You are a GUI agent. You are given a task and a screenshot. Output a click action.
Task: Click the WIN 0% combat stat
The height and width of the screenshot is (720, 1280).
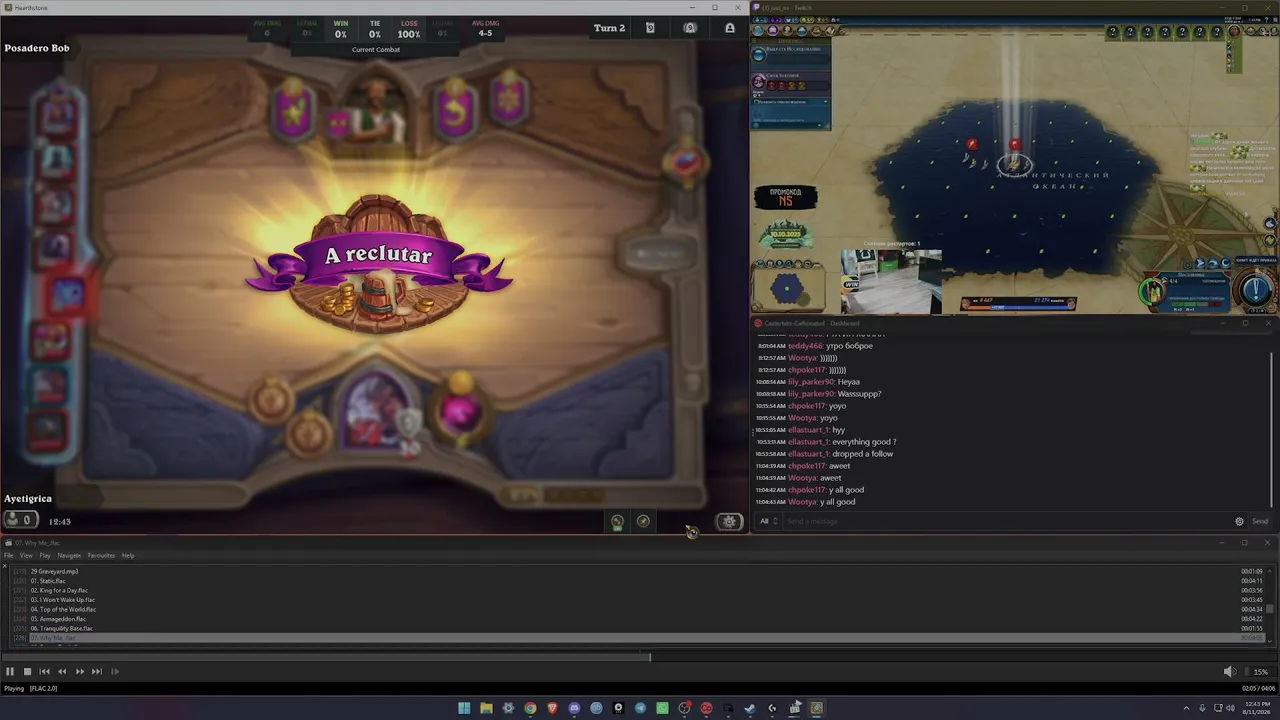tap(341, 28)
